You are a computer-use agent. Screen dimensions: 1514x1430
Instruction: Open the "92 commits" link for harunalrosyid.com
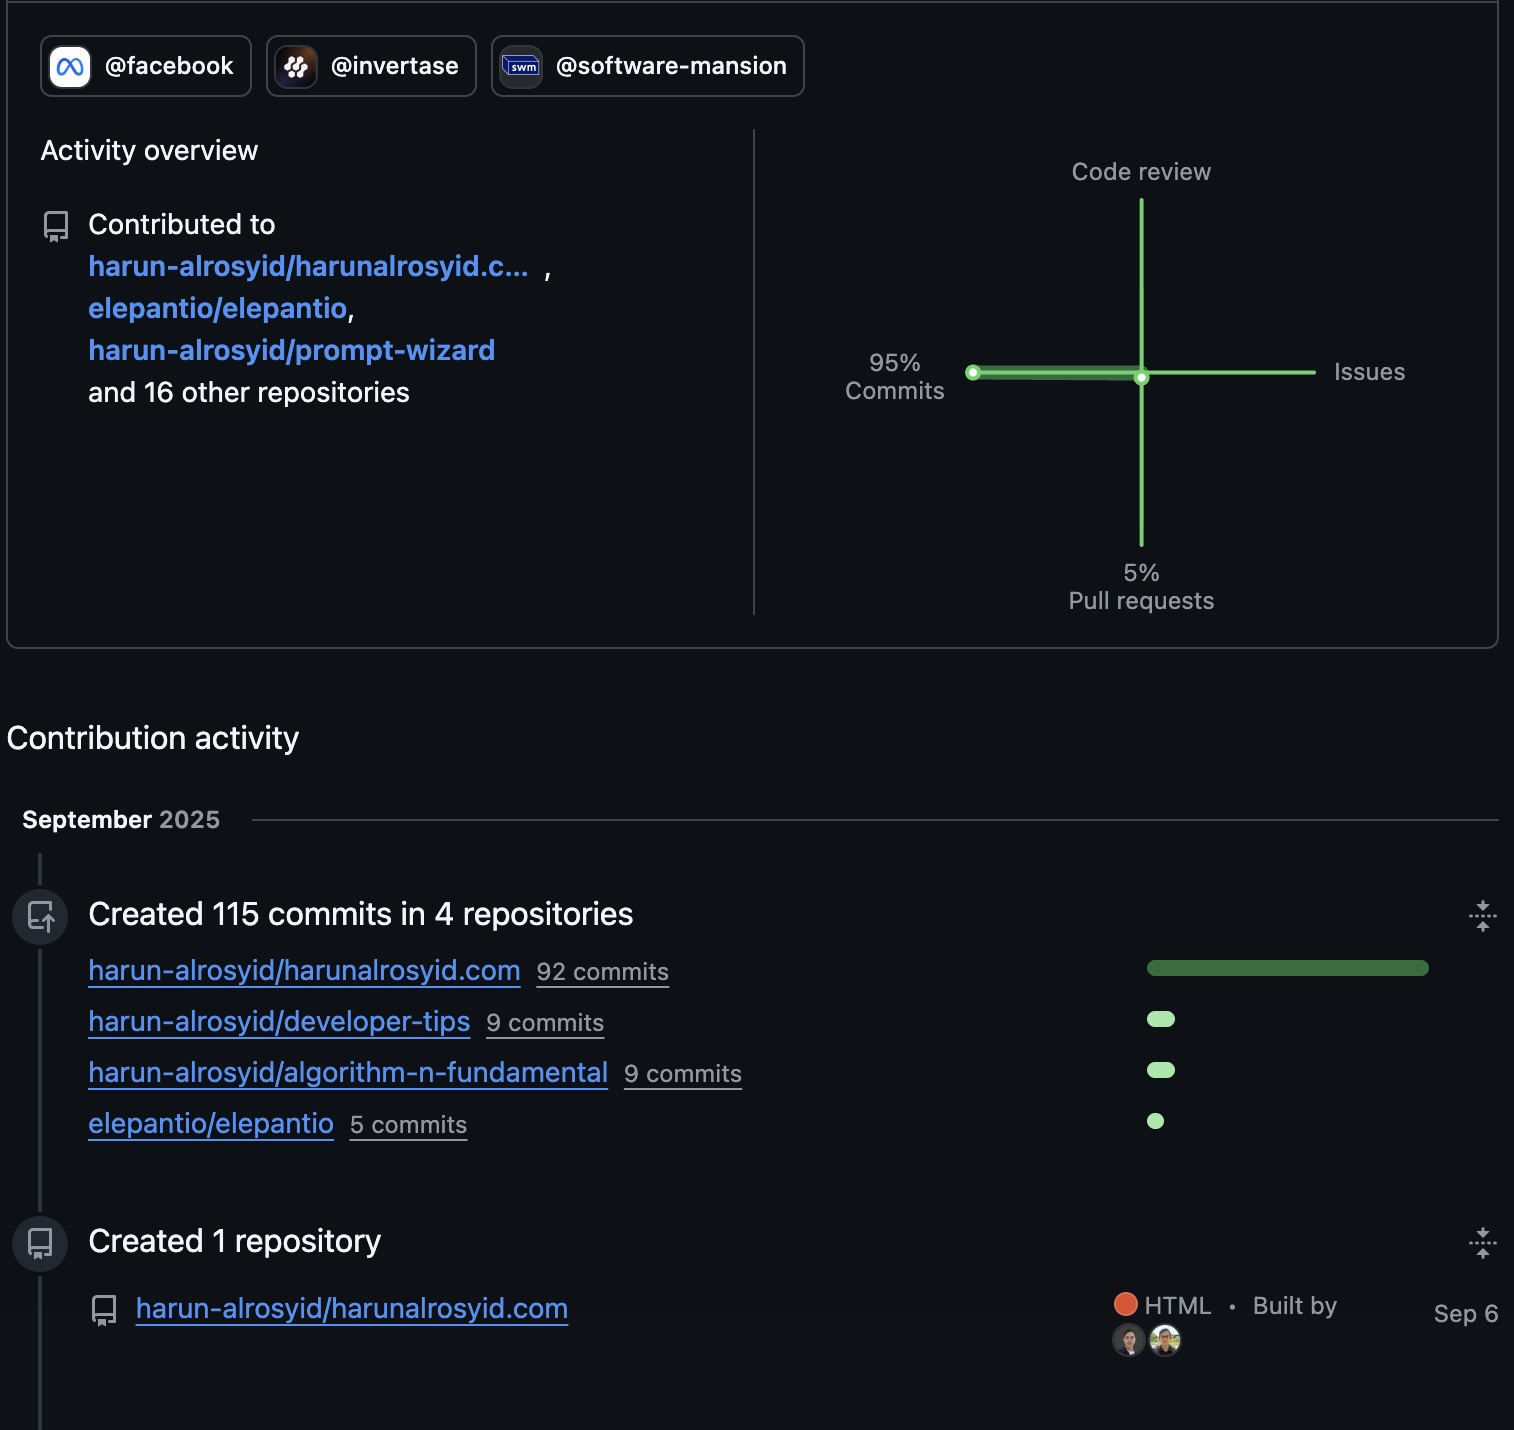[x=602, y=971]
